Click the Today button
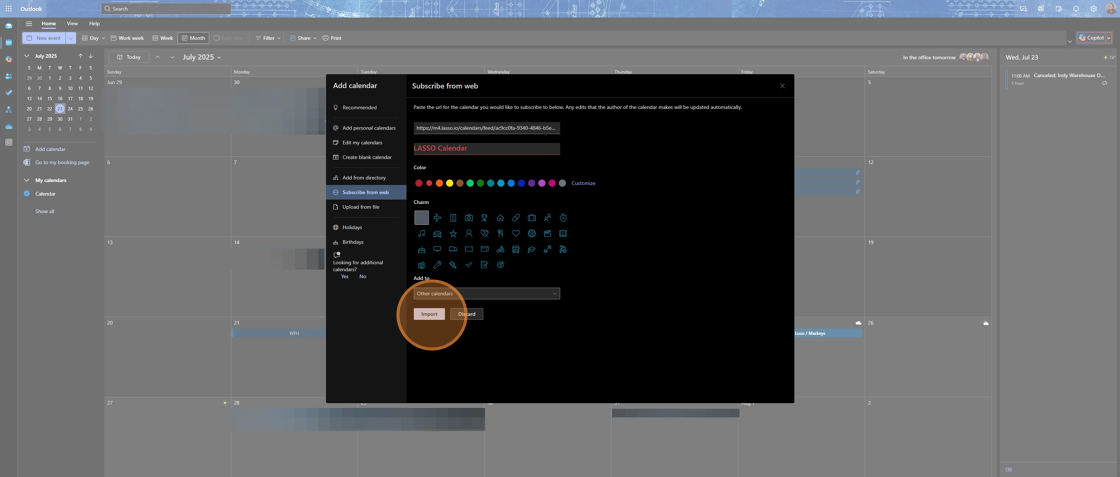The width and height of the screenshot is (1120, 477). click(x=129, y=57)
